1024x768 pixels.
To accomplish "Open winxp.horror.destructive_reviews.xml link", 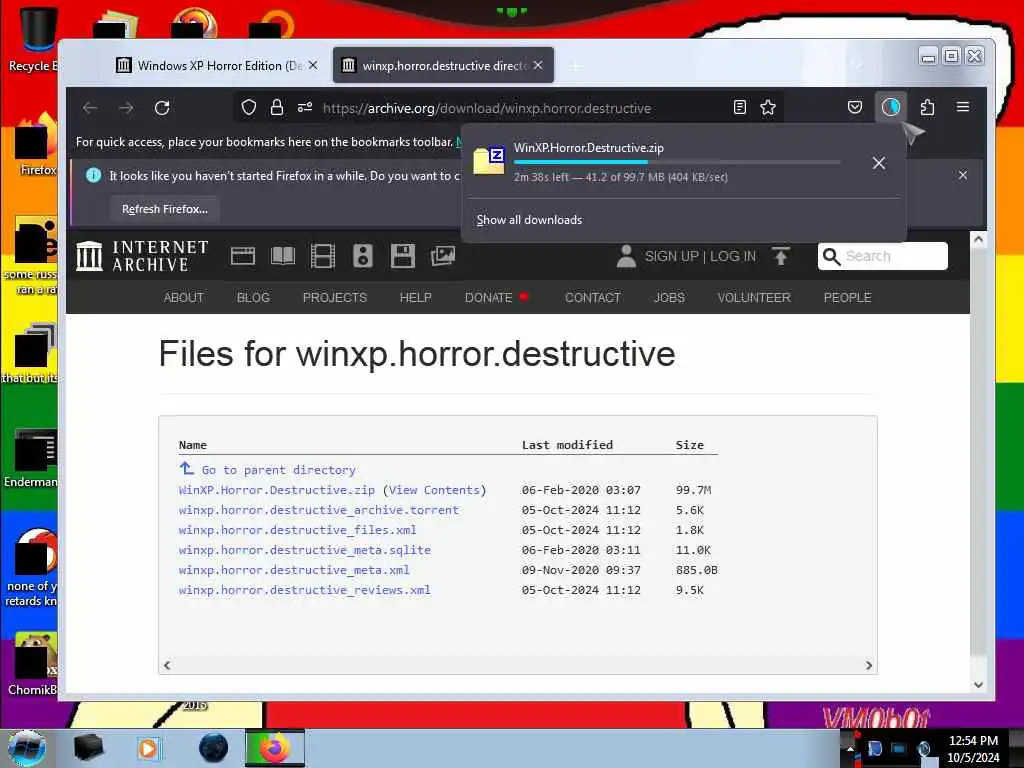I will tap(304, 590).
